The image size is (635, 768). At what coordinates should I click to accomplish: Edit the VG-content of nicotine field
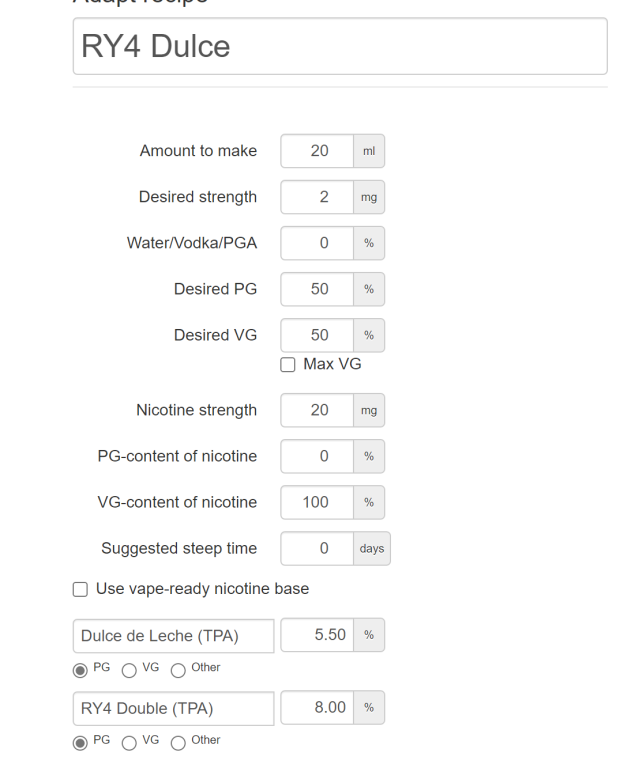click(x=317, y=502)
